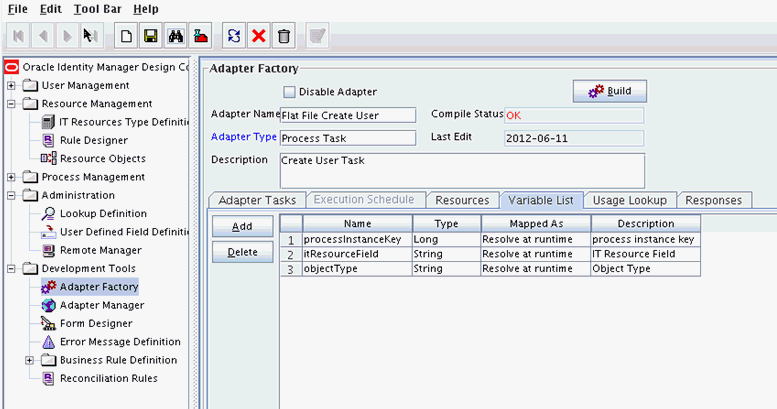Click the Error Message Definition warning icon
Screen dimensions: 777x409
coord(49,342)
